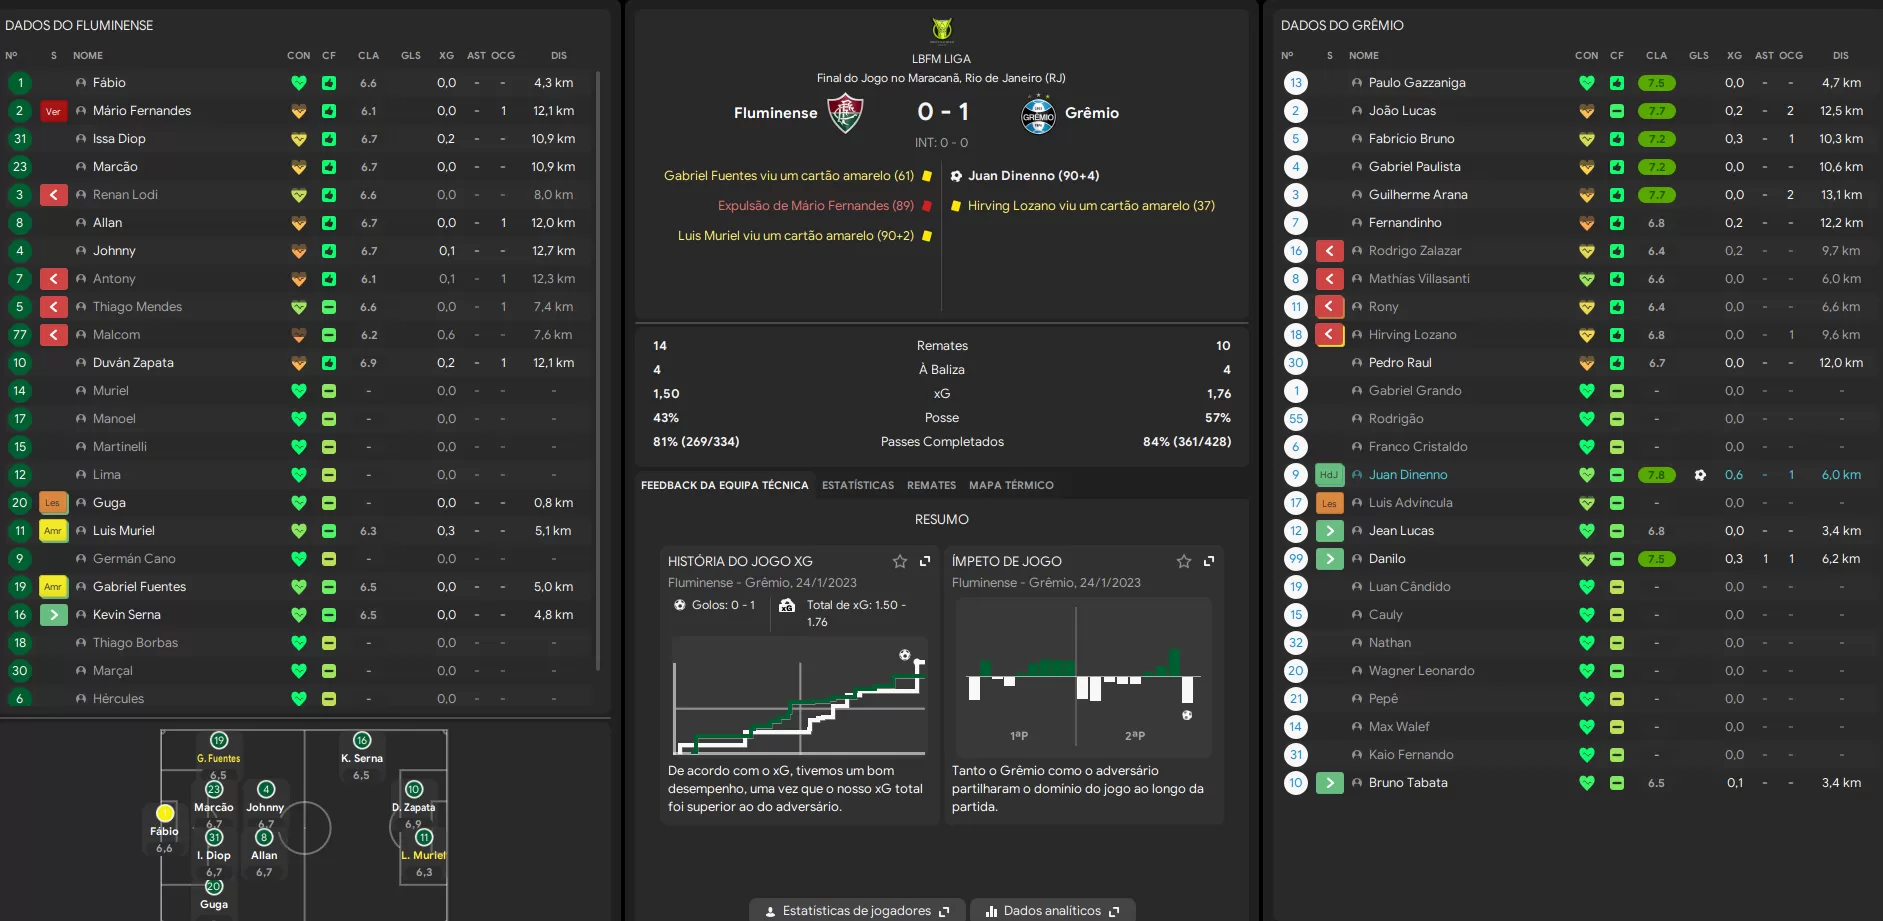Click Antony substituted-off arrow icon
The height and width of the screenshot is (921, 1883).
pos(53,279)
